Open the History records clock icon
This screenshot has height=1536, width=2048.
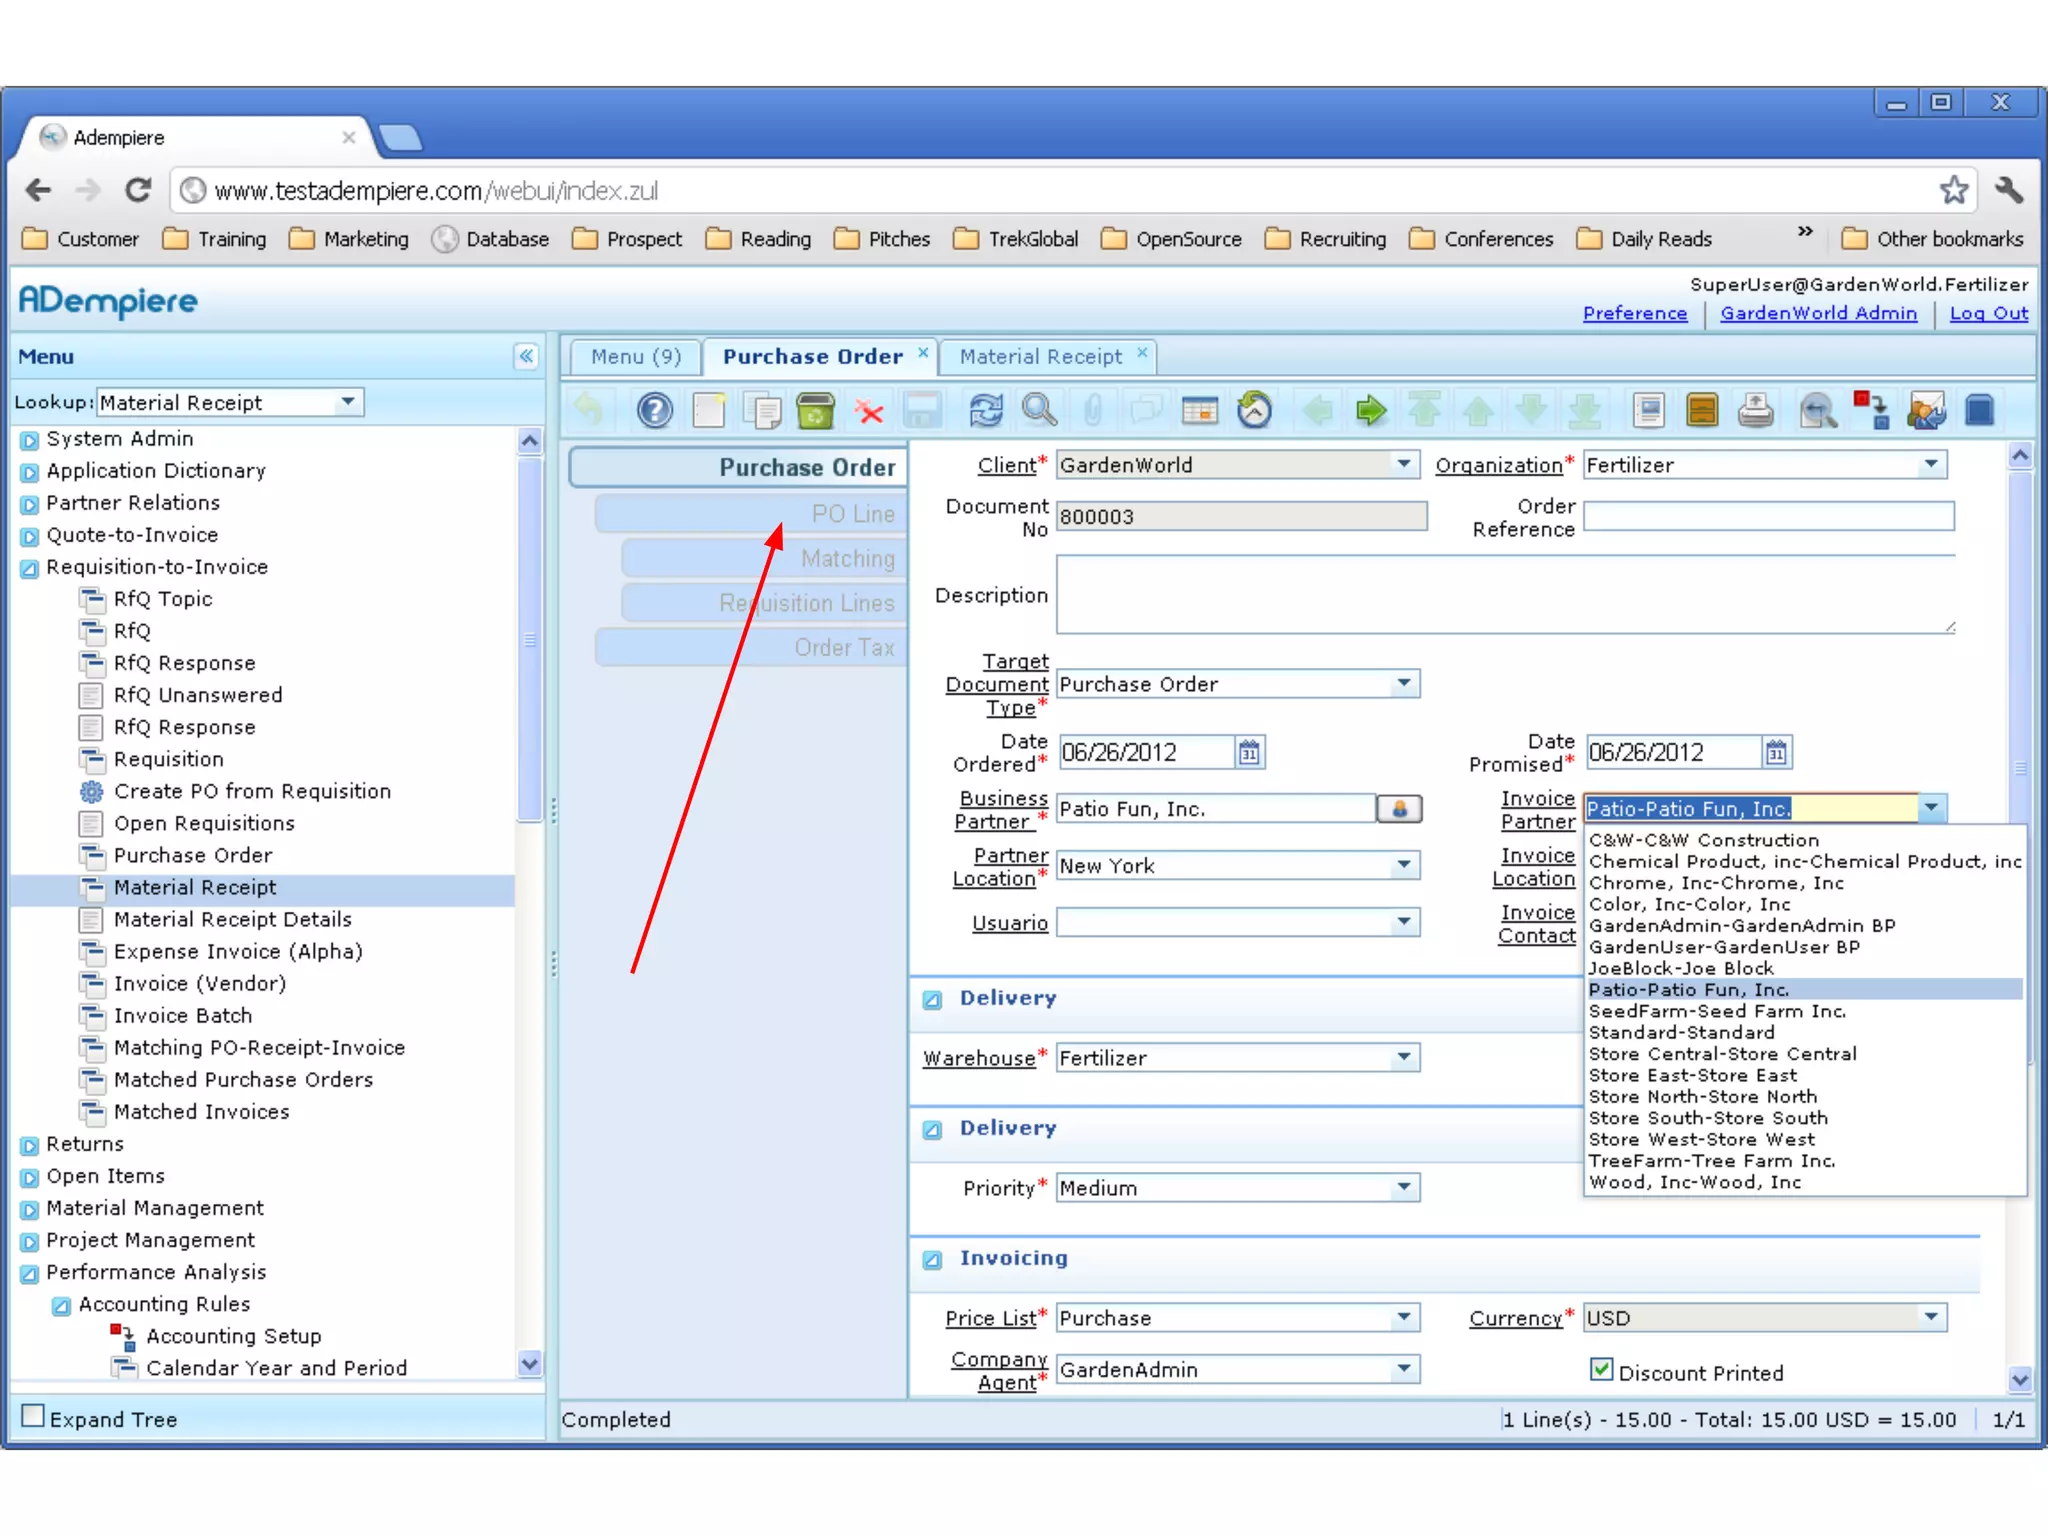pyautogui.click(x=1254, y=411)
